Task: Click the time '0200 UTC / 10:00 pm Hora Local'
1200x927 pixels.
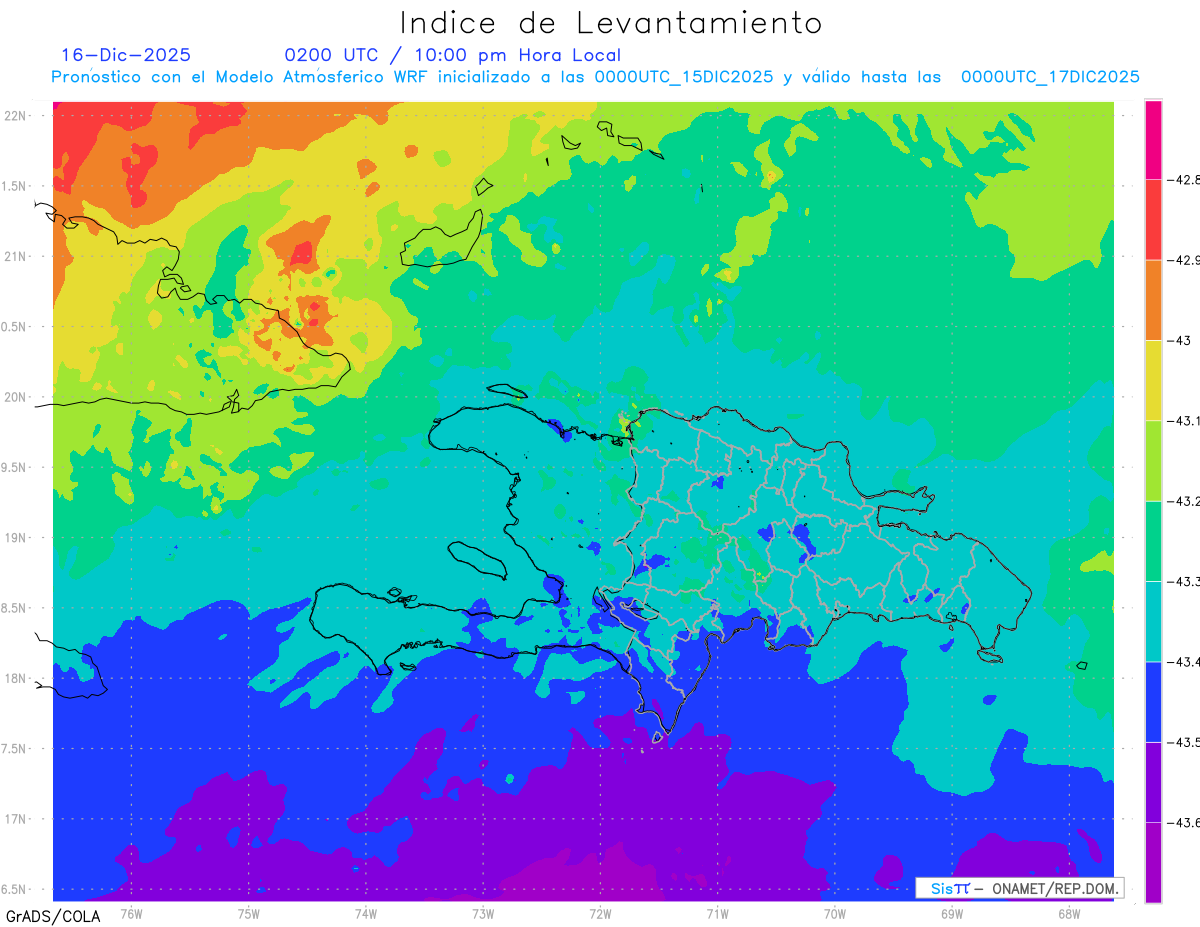Action: (453, 55)
